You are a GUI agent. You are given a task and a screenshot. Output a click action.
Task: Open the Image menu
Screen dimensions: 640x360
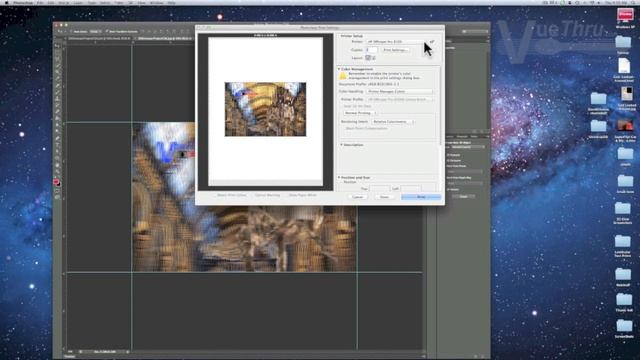pos(64,2)
